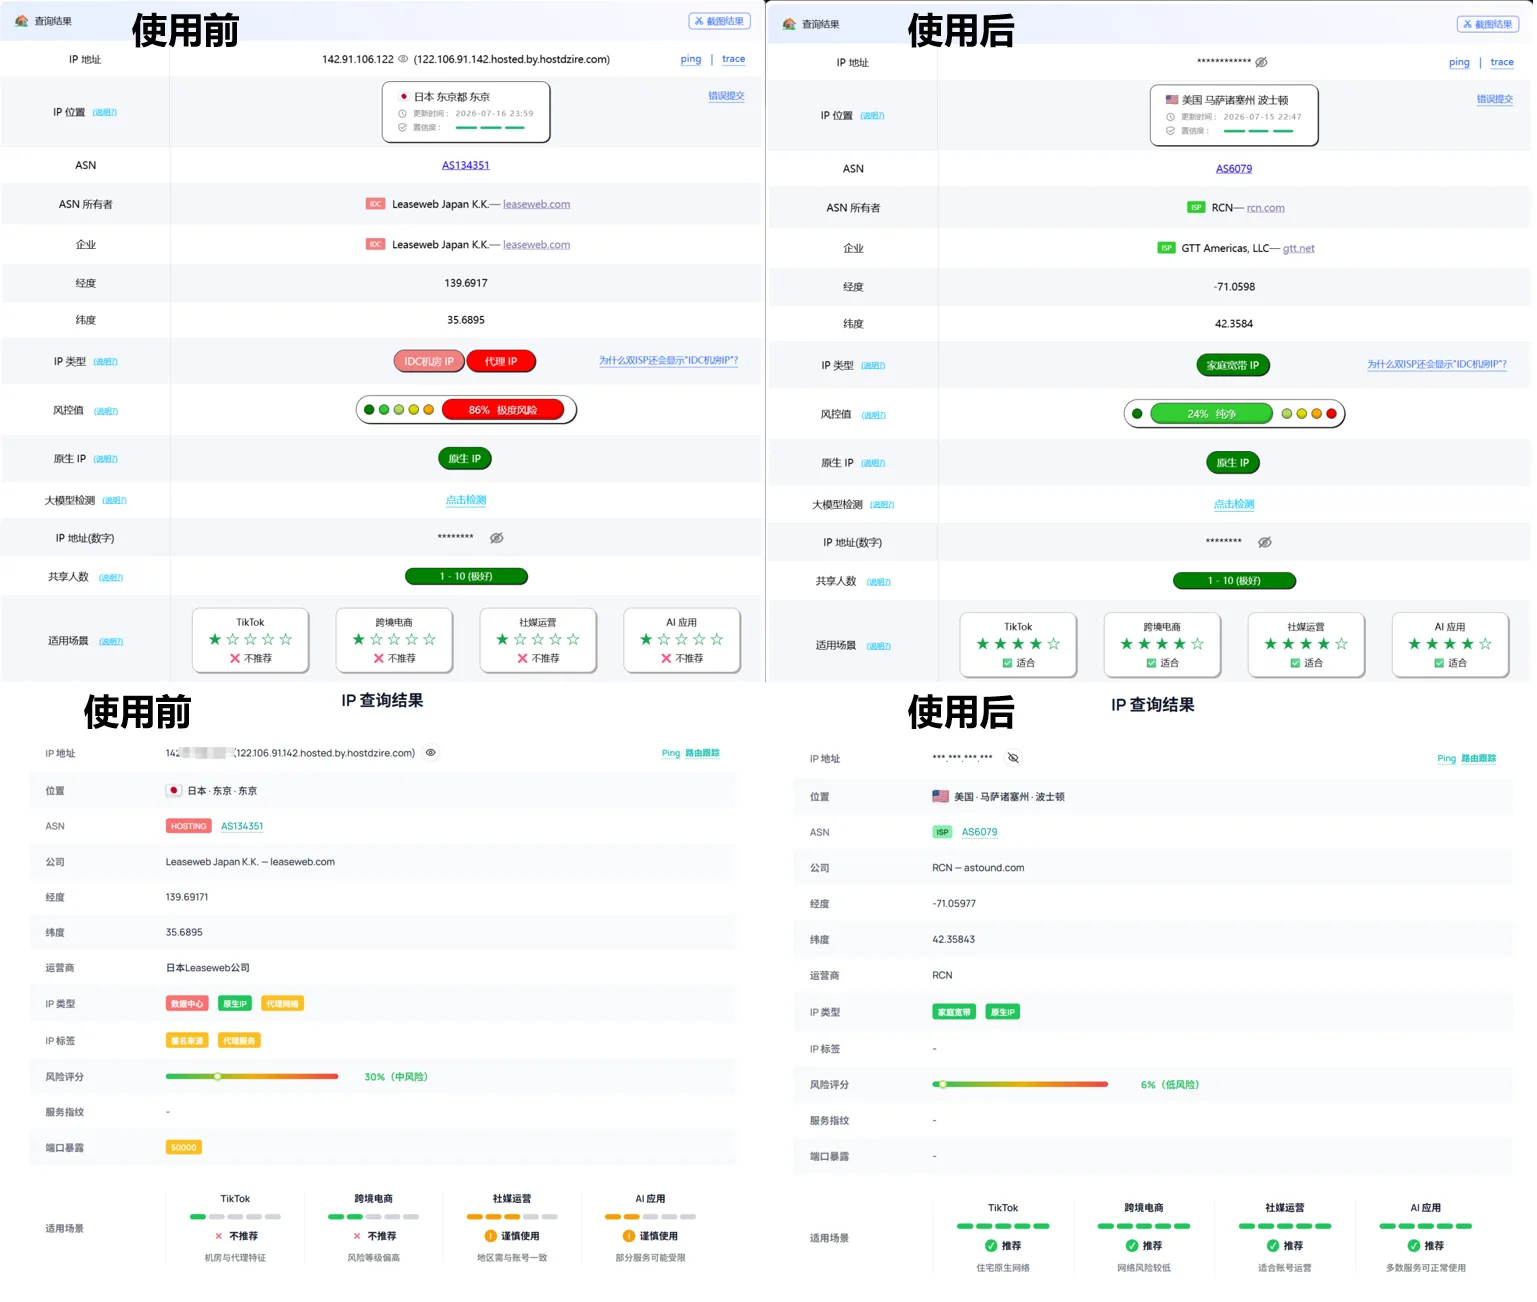This screenshot has width=1537, height=1302.
Task: Click 说明? beside 共享人数 in 使用后 panel
Action: coord(878,582)
